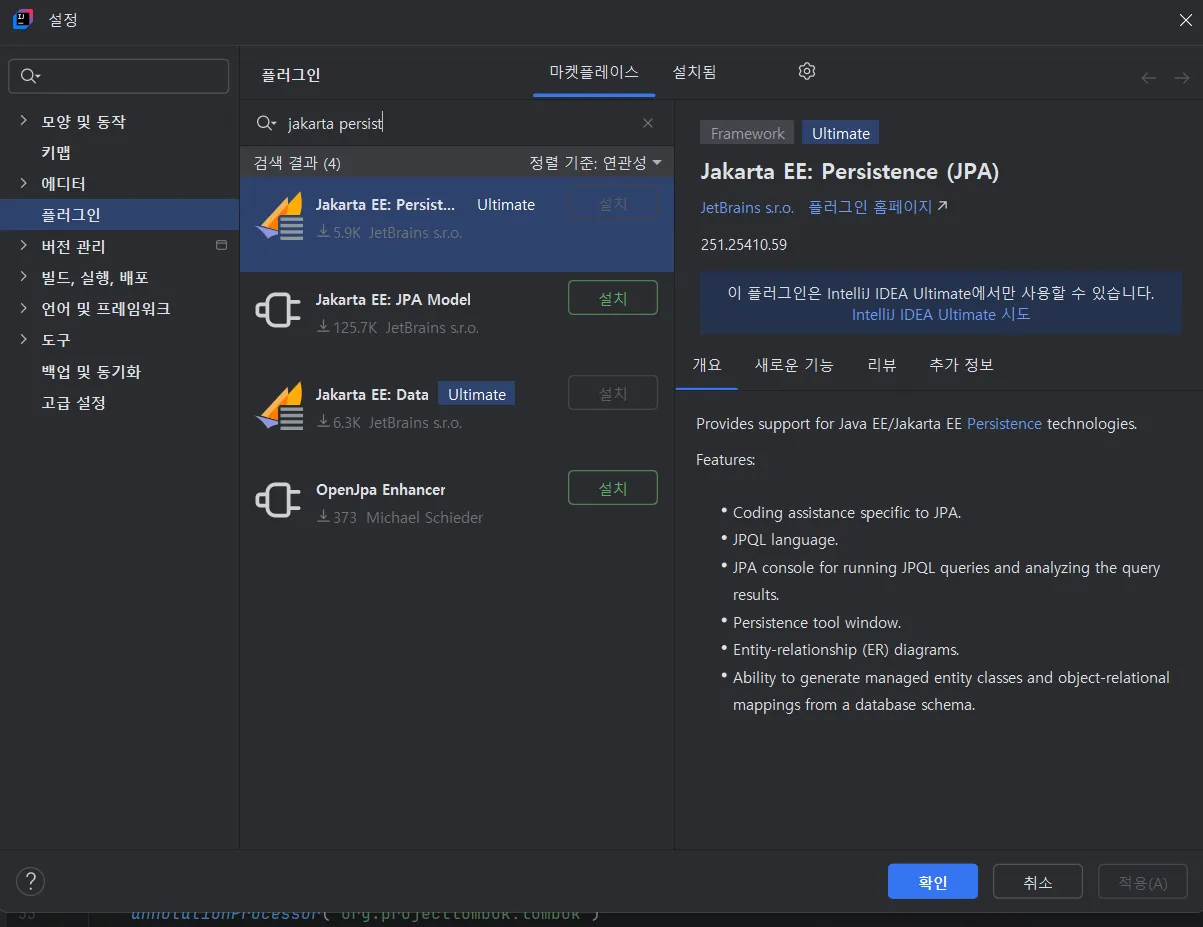
Task: Expand the 도구 section
Action: click(x=23, y=340)
